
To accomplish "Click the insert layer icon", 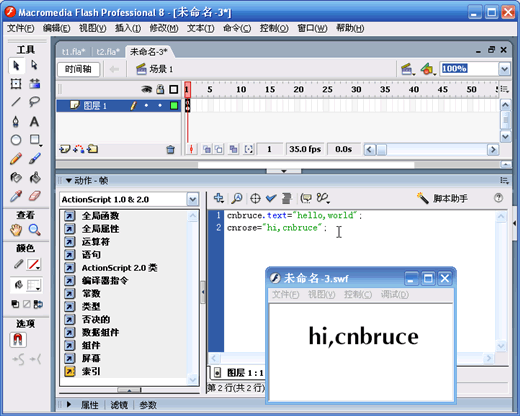I will click(x=64, y=149).
